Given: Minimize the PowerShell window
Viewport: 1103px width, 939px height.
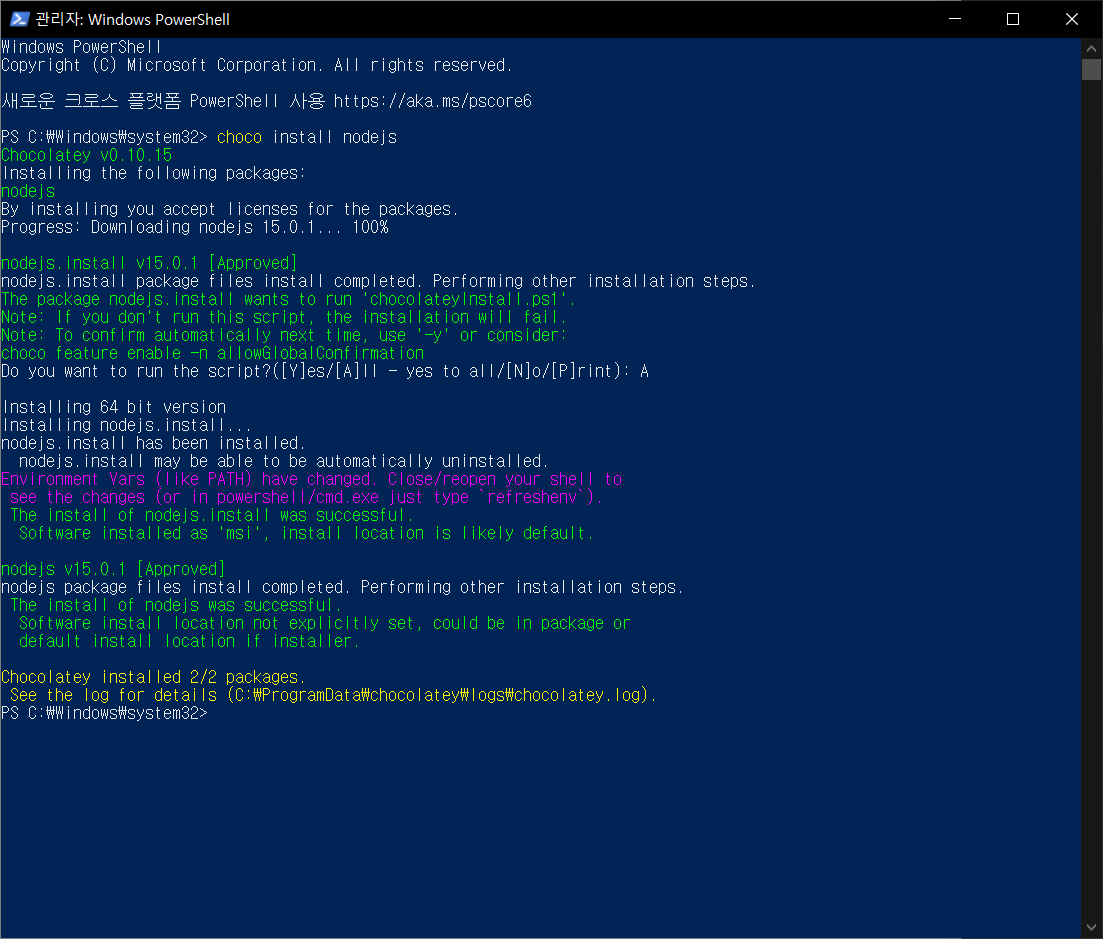Looking at the screenshot, I should tap(955, 19).
